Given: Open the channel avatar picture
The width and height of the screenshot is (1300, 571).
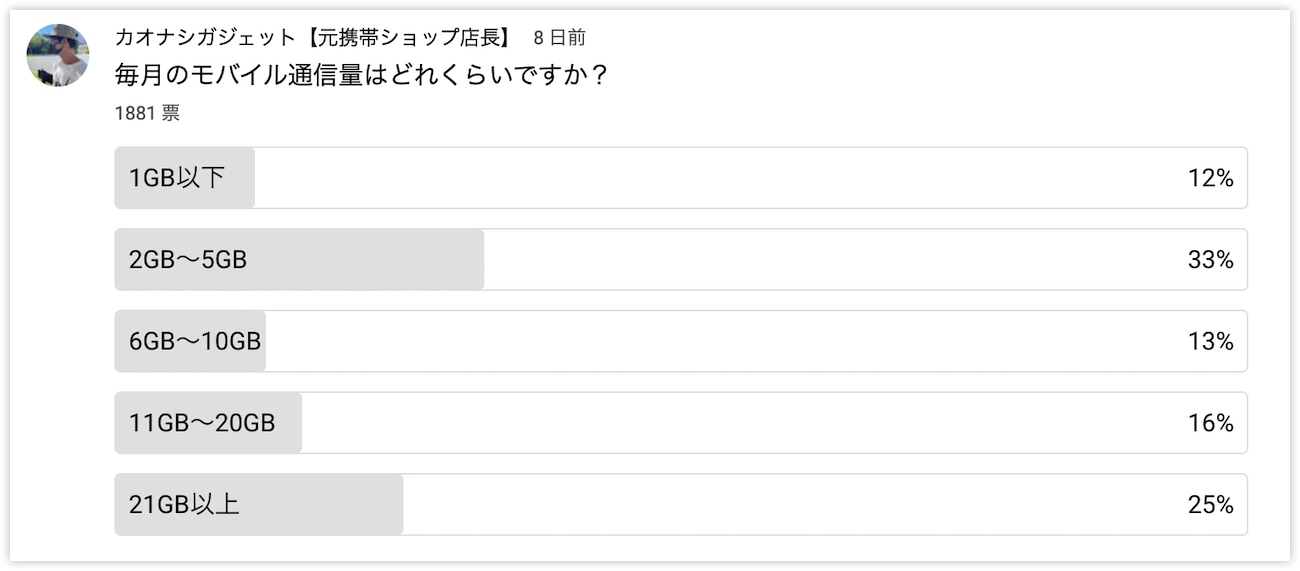Looking at the screenshot, I should pyautogui.click(x=58, y=55).
